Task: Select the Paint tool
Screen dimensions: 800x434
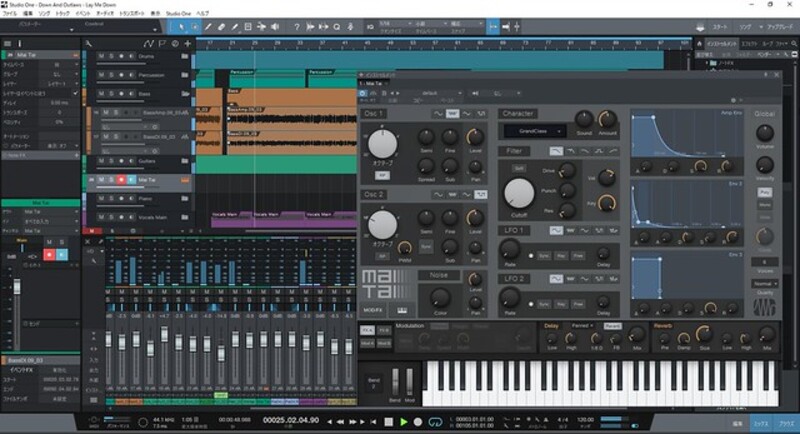Action: point(235,27)
